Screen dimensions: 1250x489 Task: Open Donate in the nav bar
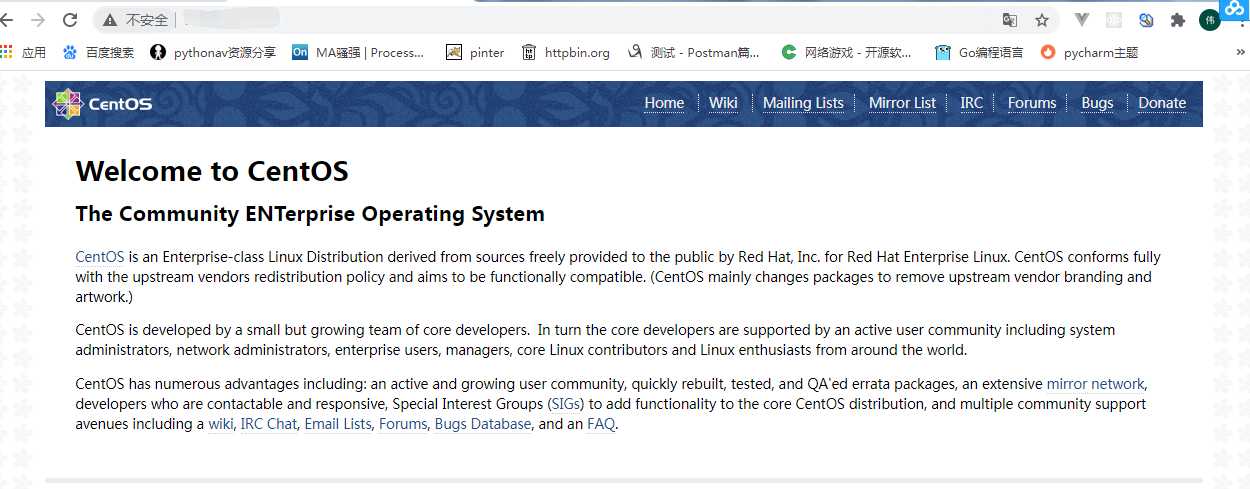1162,103
